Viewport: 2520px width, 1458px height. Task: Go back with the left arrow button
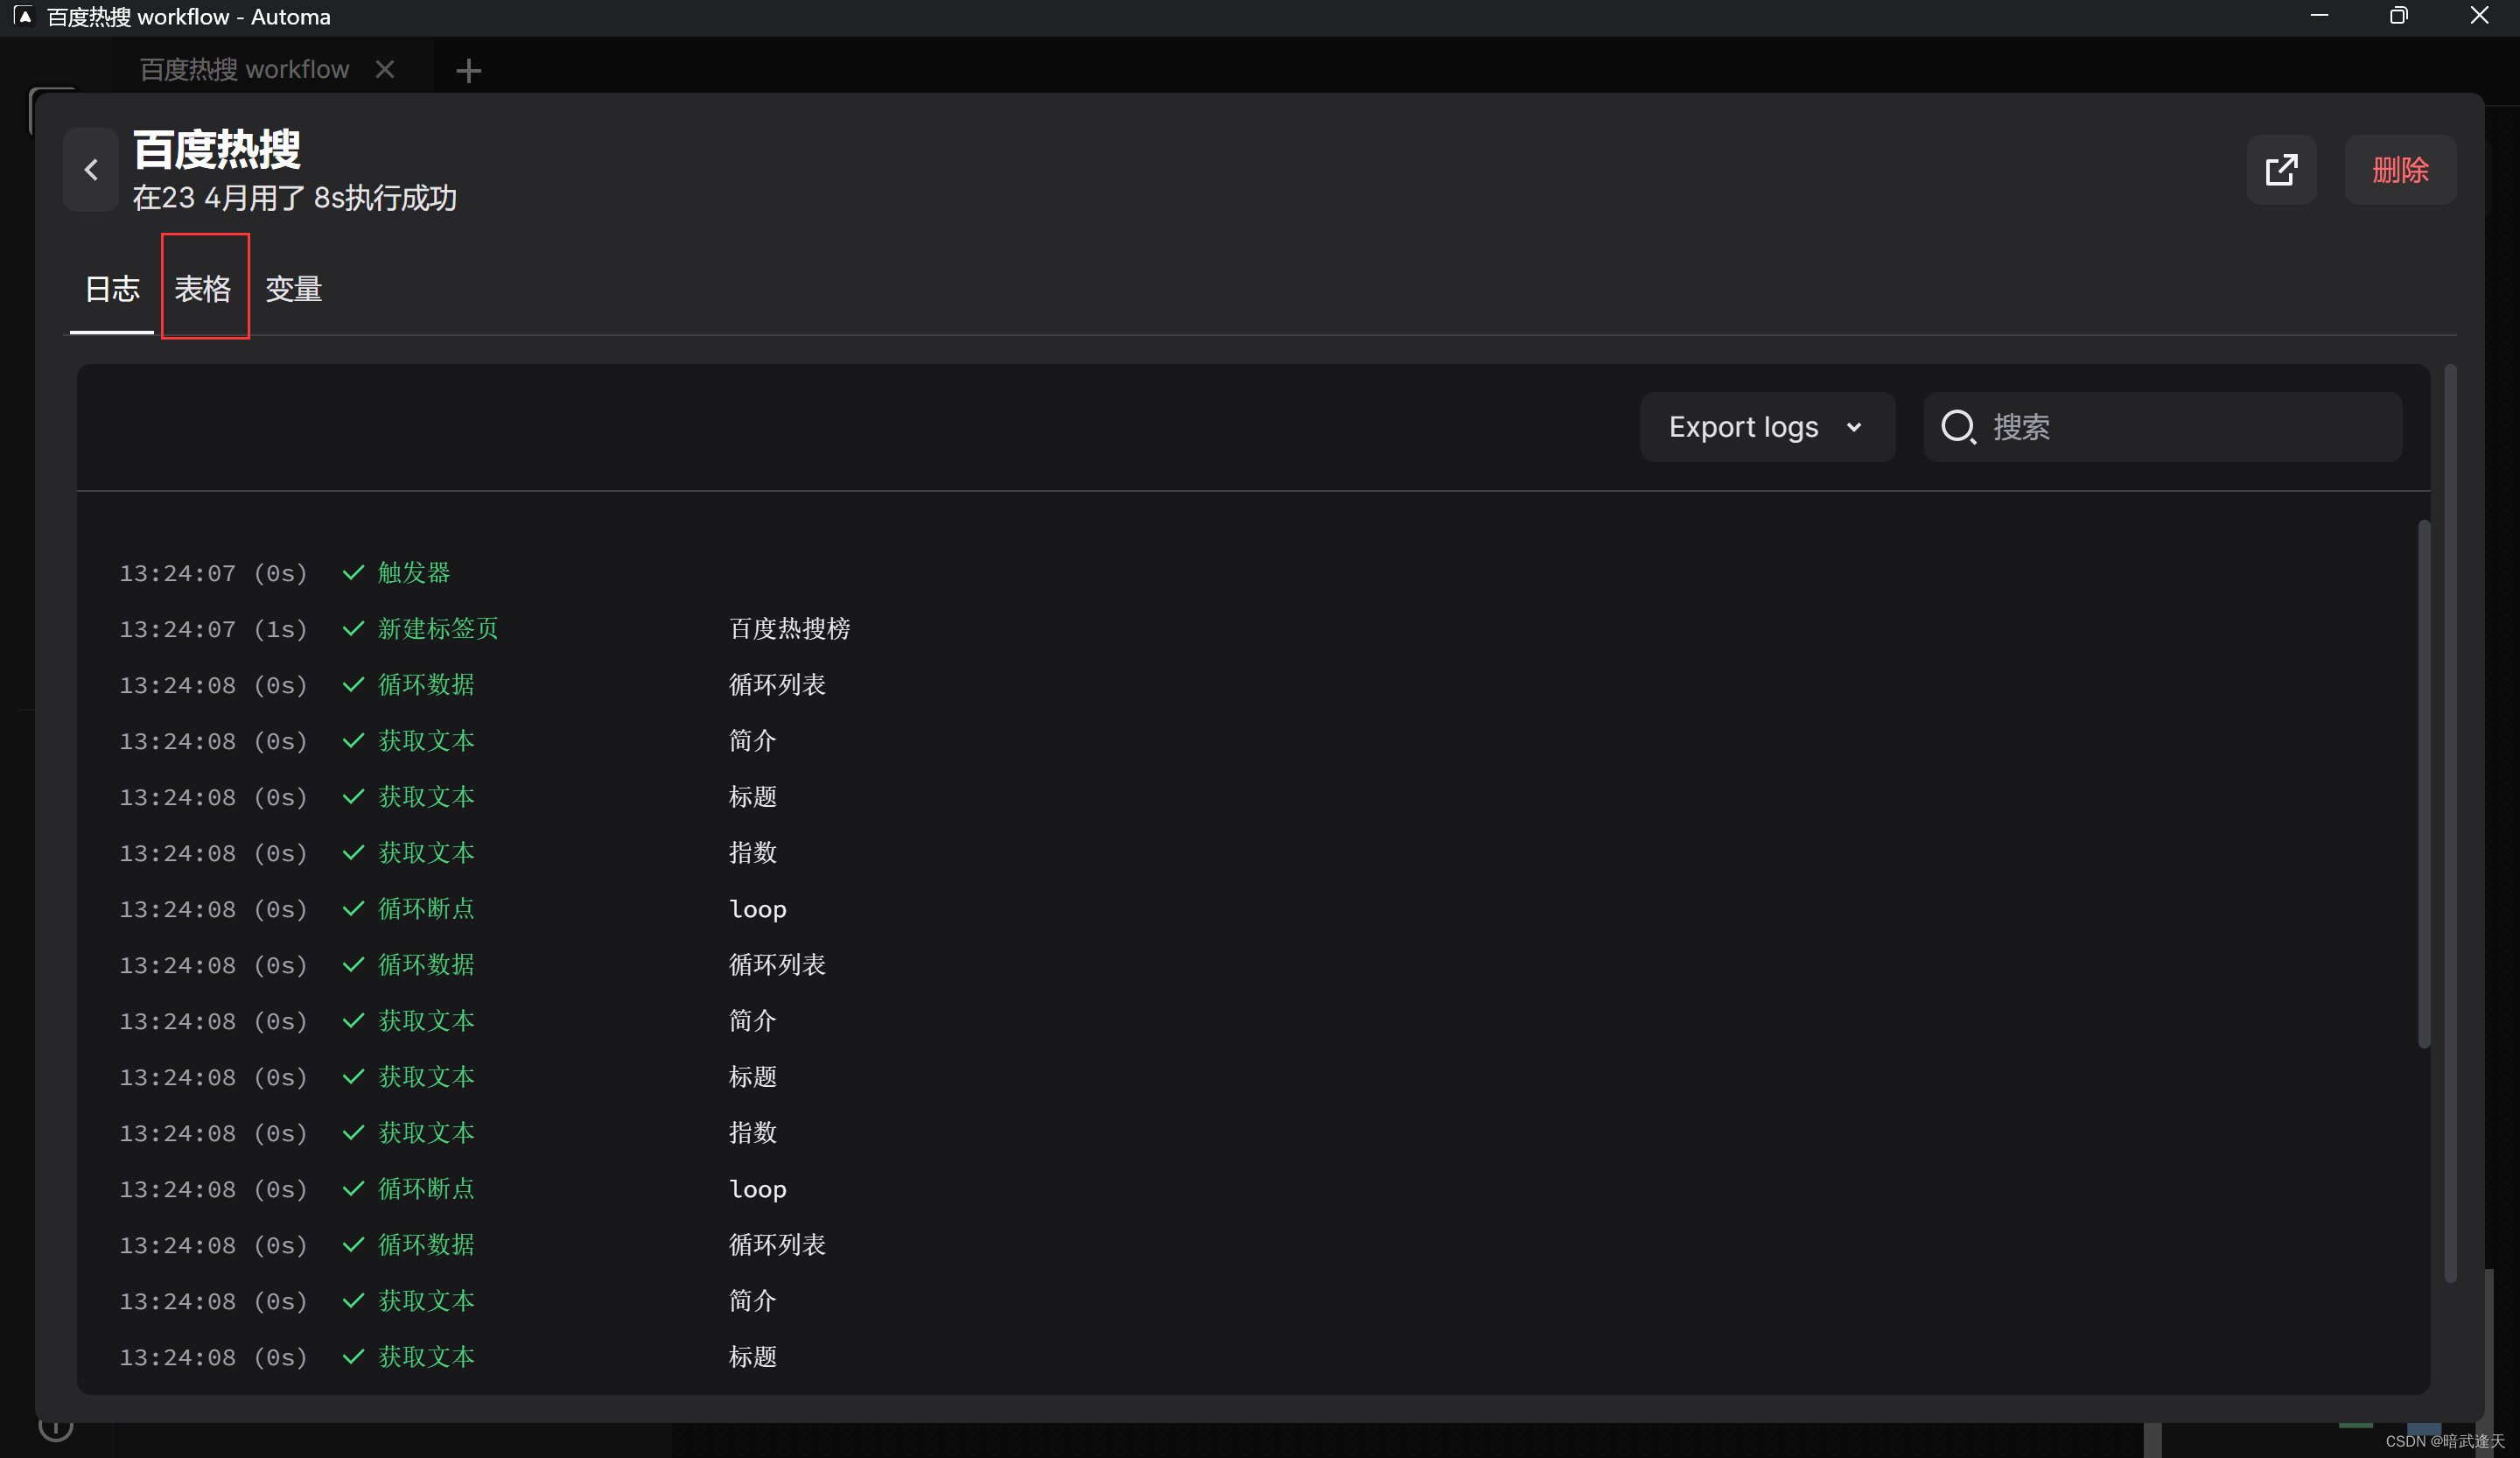point(91,169)
